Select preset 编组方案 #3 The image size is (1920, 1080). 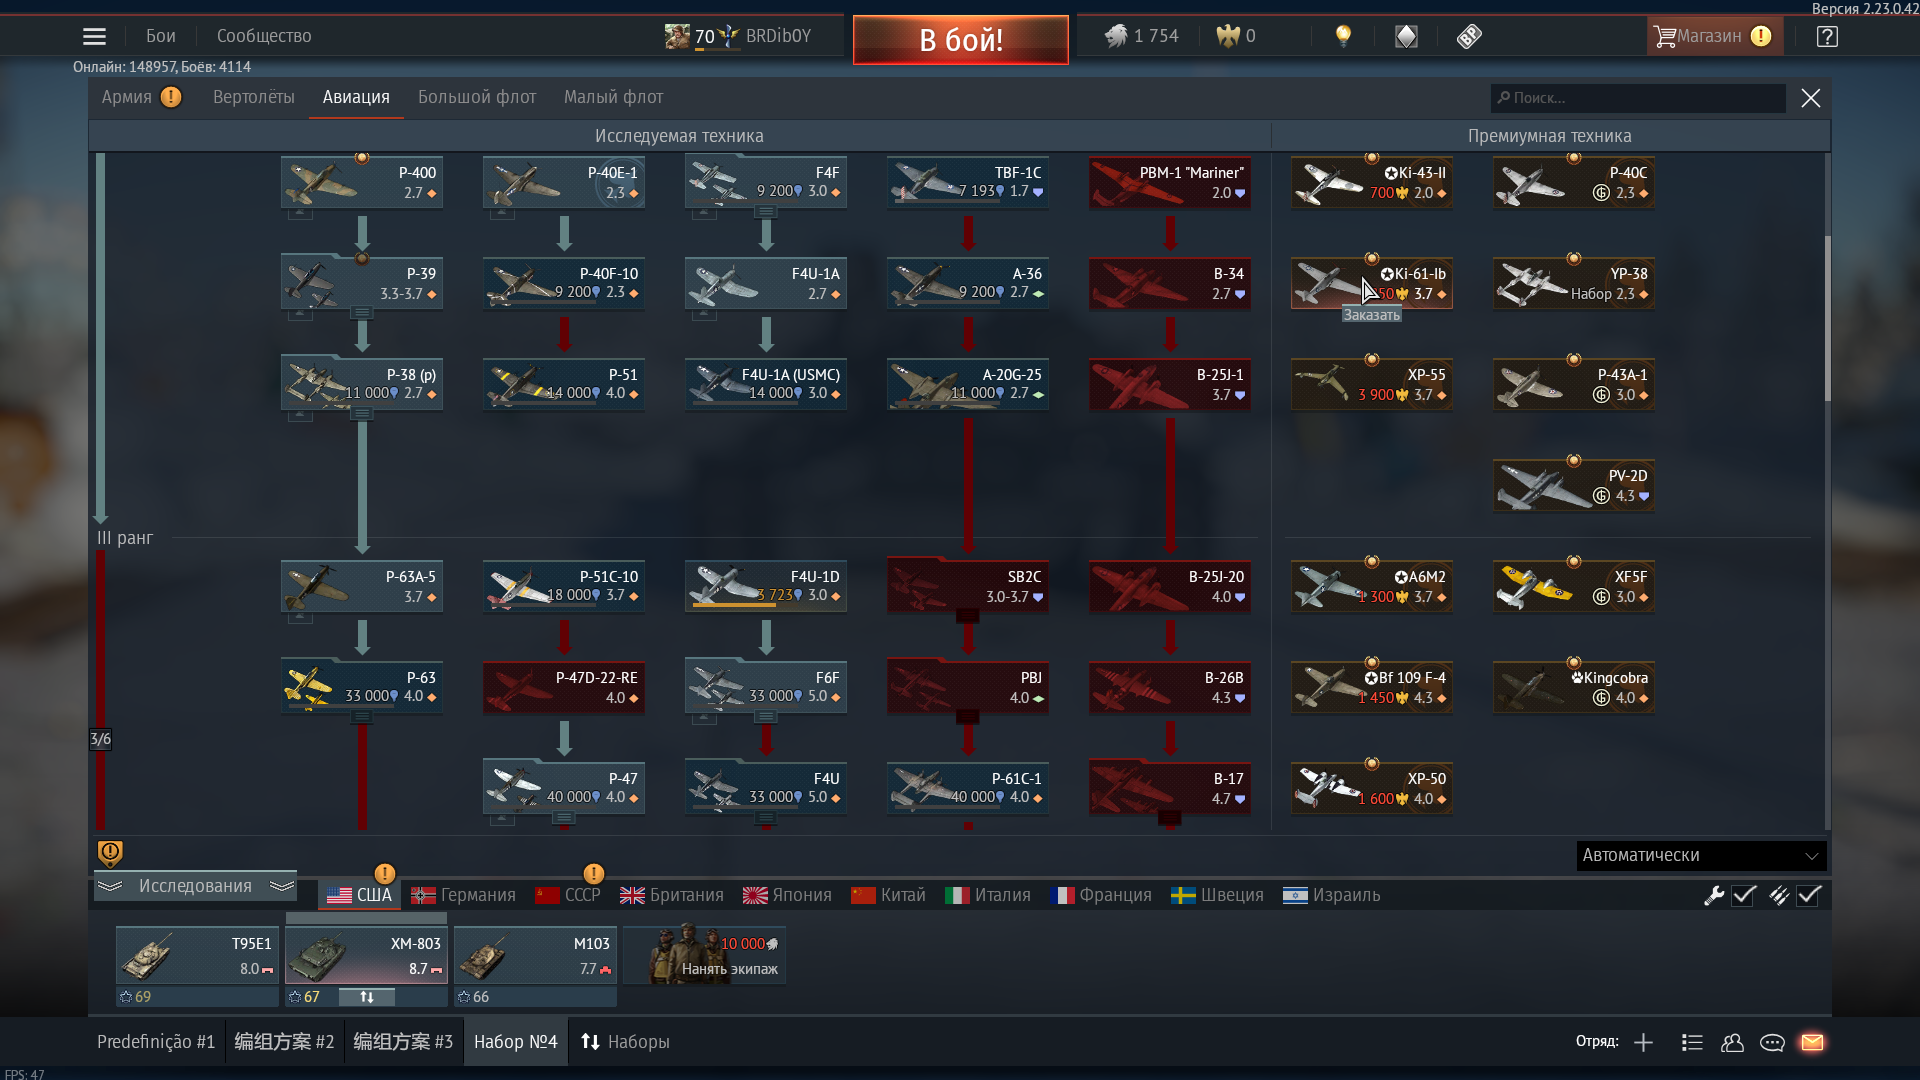click(403, 1042)
